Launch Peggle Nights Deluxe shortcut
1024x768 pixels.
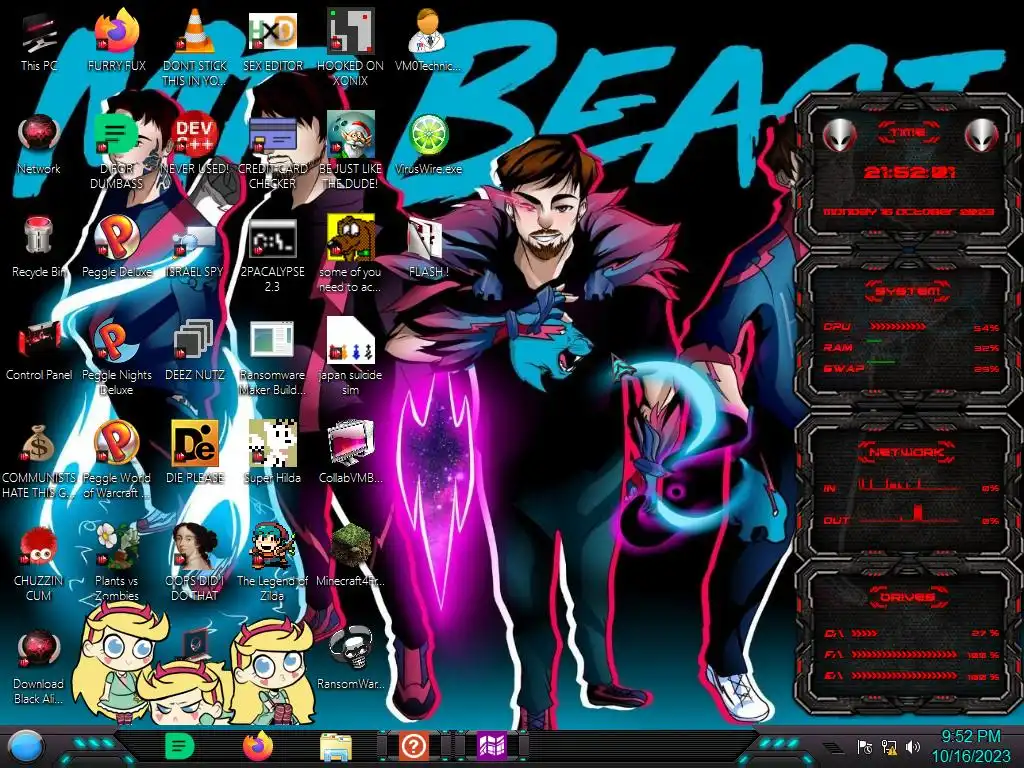(x=117, y=357)
